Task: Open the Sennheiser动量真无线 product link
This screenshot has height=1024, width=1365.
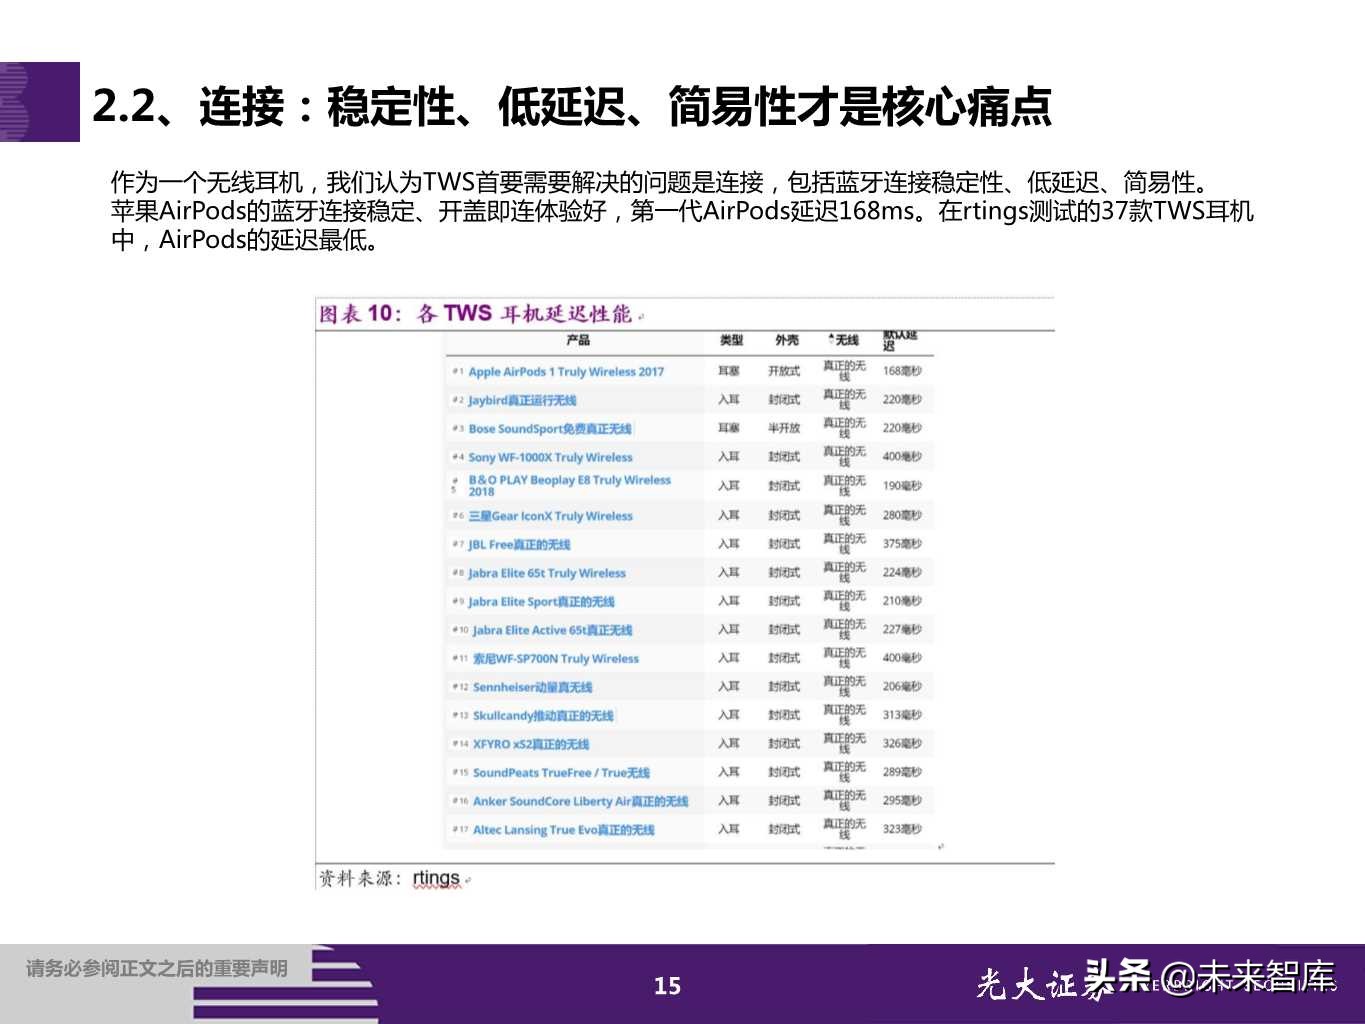Action: pos(532,687)
